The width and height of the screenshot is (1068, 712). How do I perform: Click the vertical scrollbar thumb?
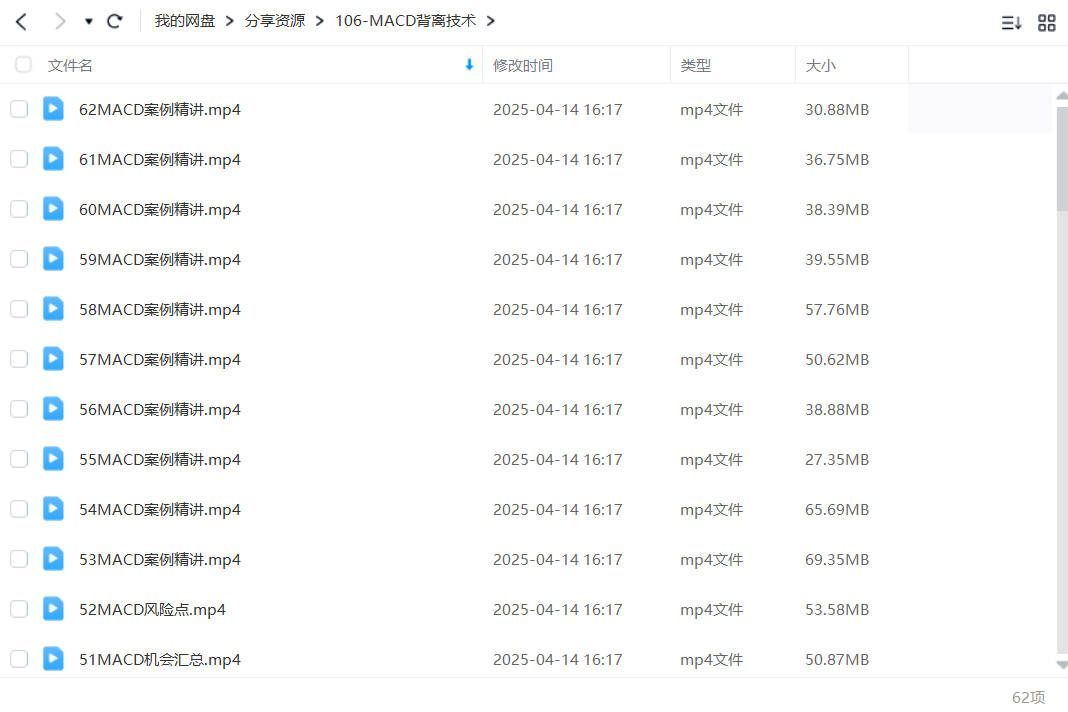[x=1062, y=159]
